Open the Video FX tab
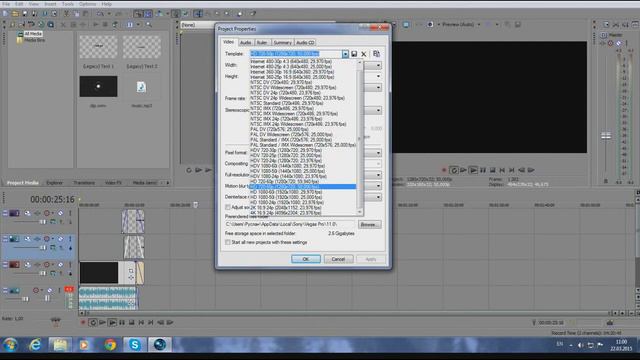 click(113, 183)
